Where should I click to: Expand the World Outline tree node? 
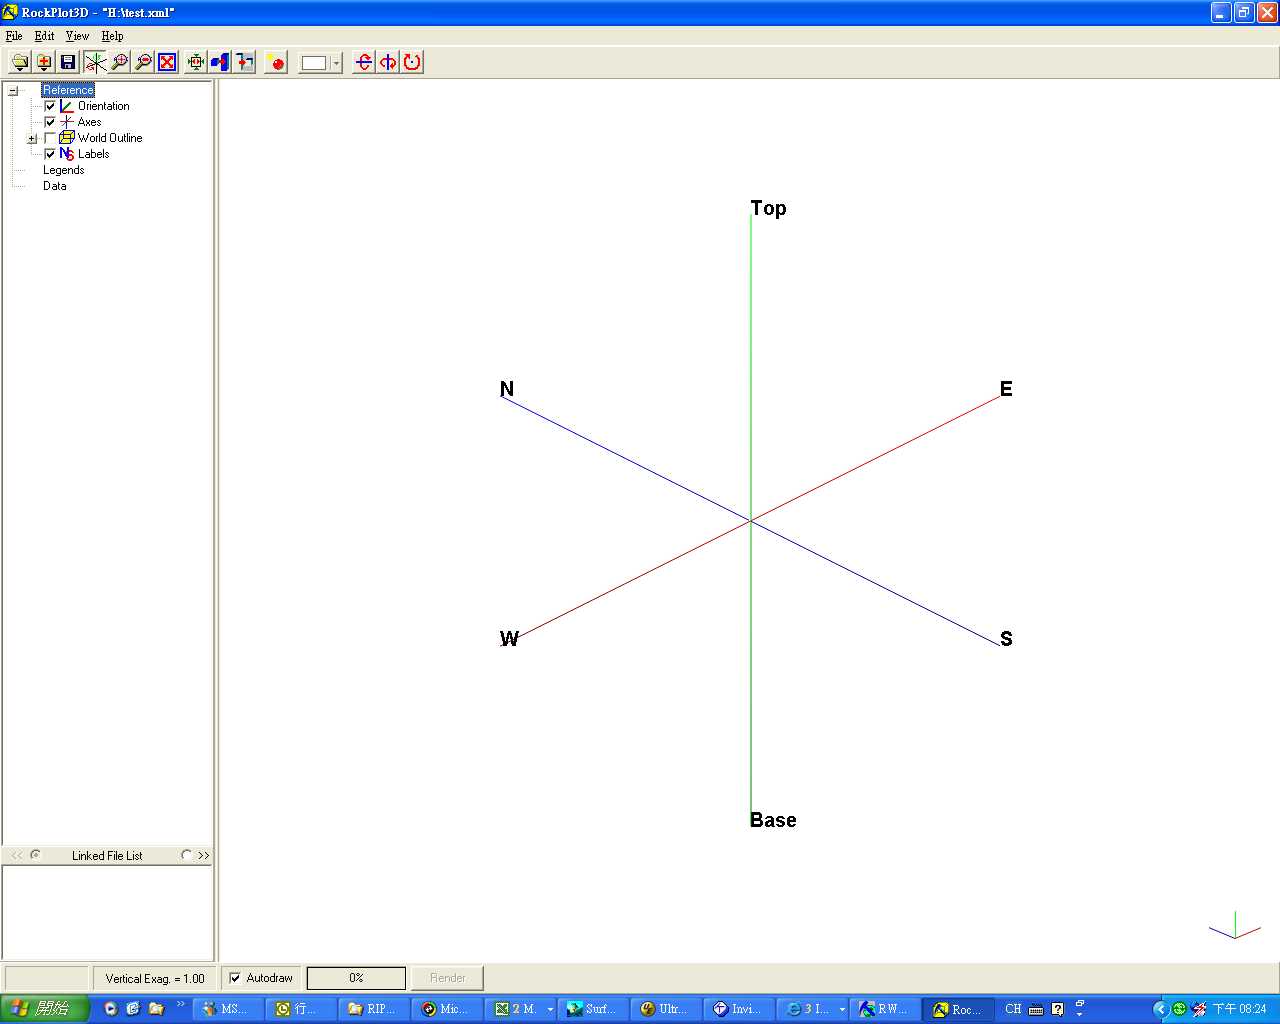click(x=32, y=139)
